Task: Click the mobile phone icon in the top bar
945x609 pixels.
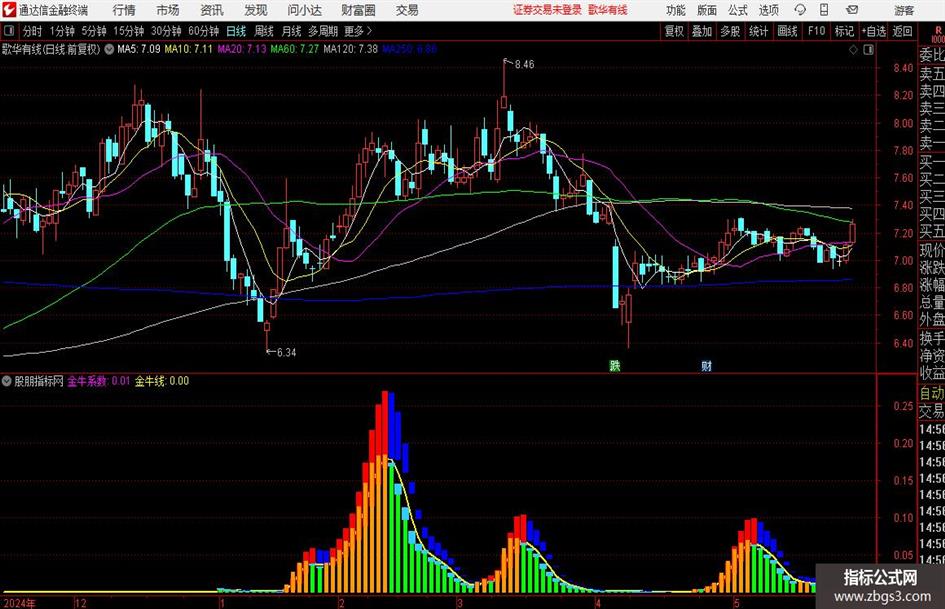Action: [824, 10]
